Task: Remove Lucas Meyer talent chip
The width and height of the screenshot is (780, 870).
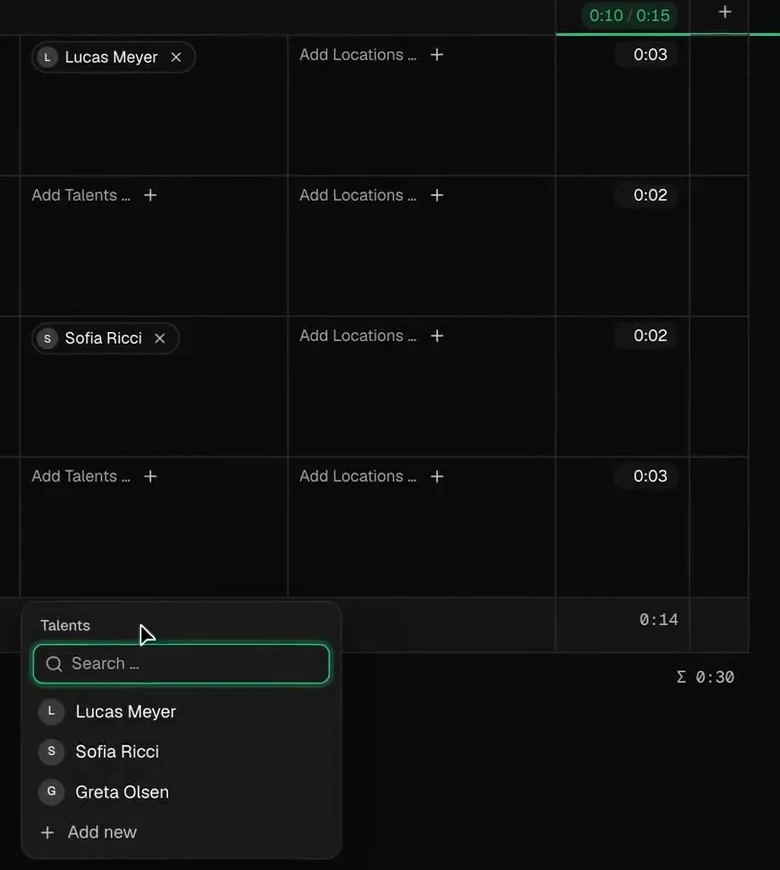Action: coord(176,57)
